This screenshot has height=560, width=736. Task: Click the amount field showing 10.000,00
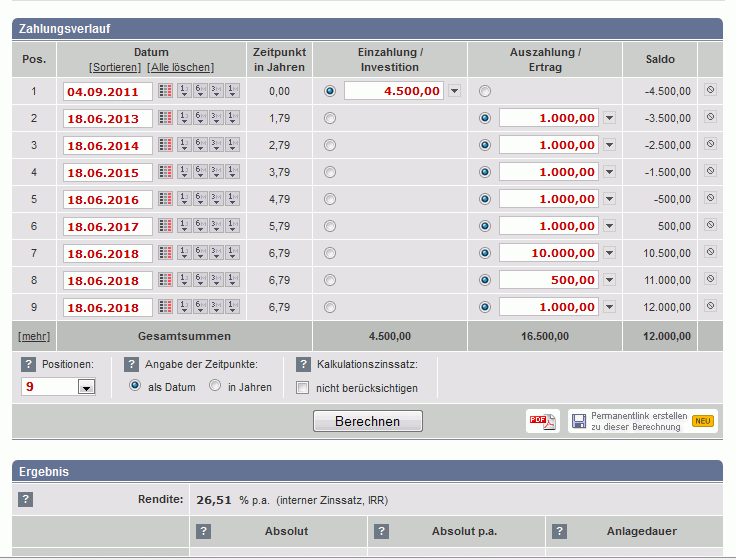(x=549, y=253)
